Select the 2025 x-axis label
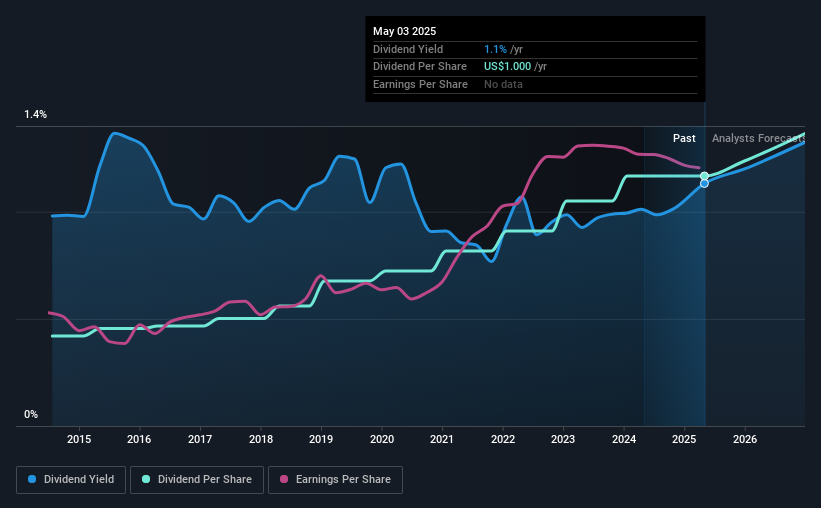821x508 pixels. click(684, 439)
